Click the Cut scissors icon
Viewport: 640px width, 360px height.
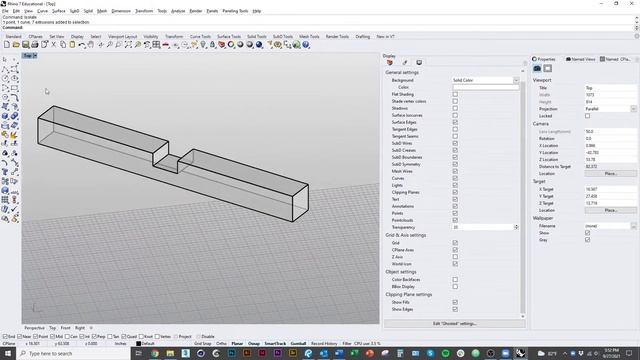click(53, 45)
